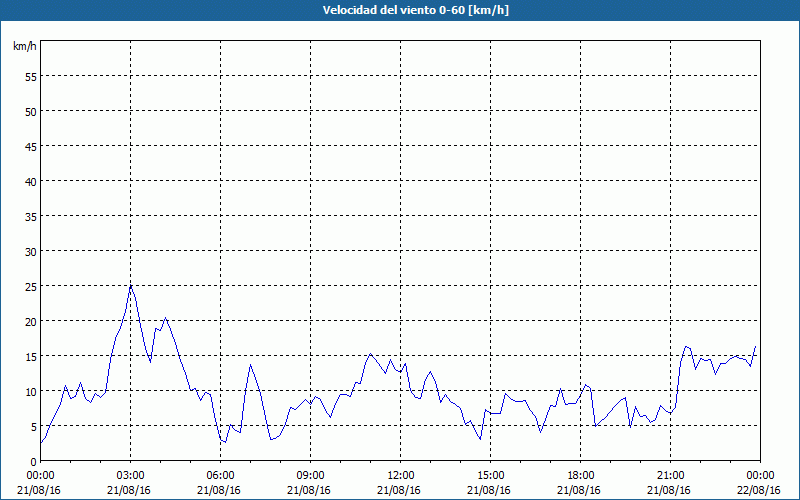
Task: Click the starting data point at 00:00
Action: pos(41,443)
